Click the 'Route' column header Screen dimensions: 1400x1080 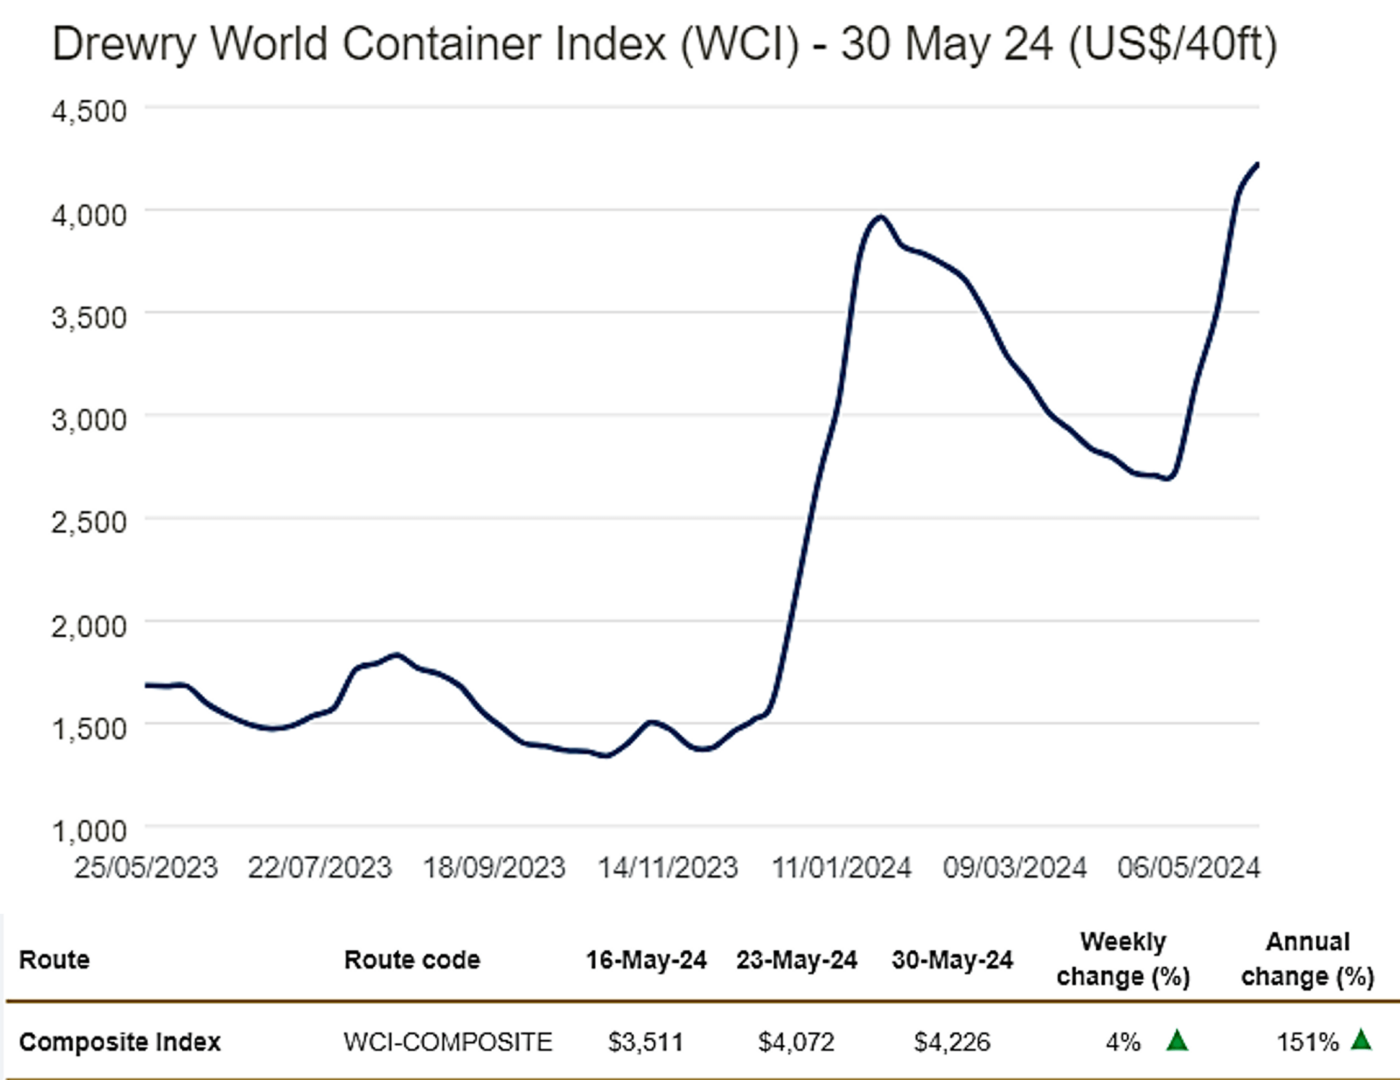(x=54, y=960)
